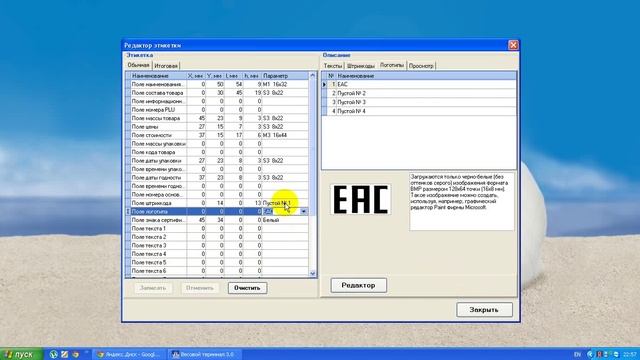The height and width of the screenshot is (360, 640).
Task: Click the Y, мм column header
Action: click(215, 76)
